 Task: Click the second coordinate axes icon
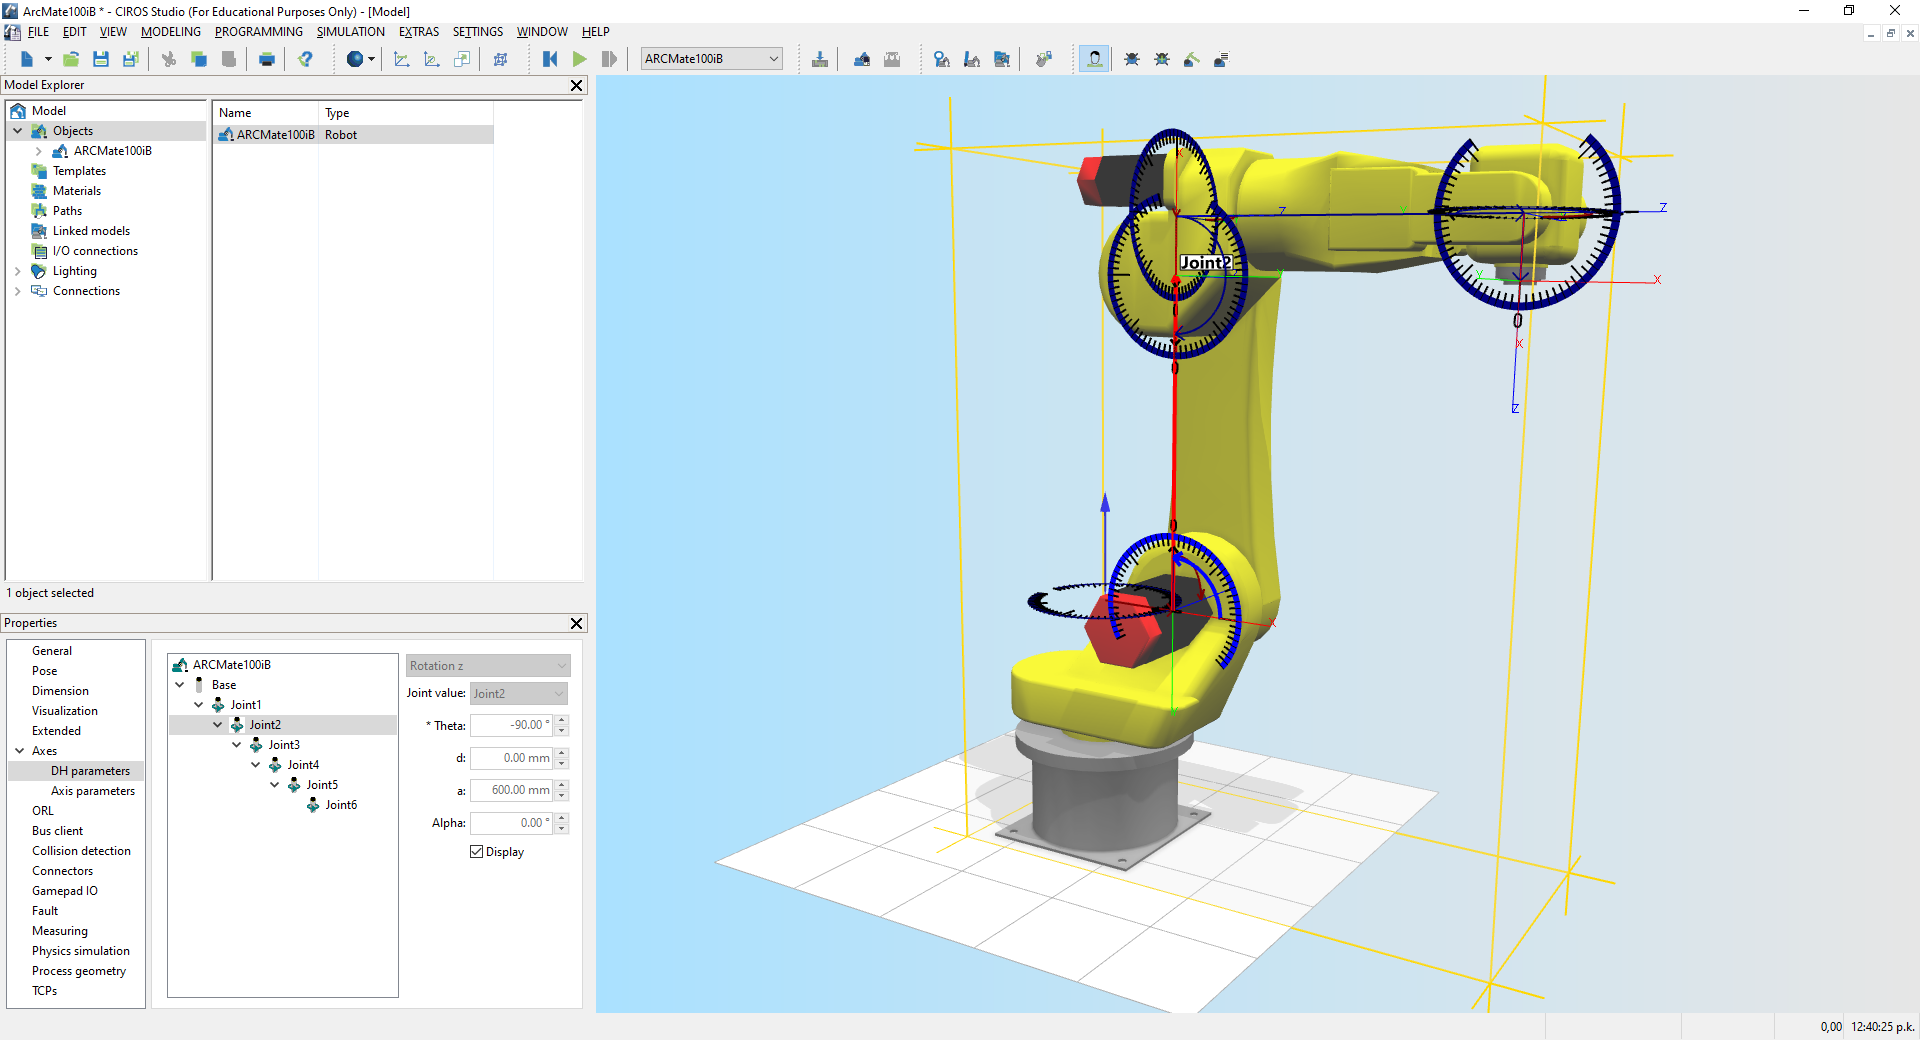432,59
